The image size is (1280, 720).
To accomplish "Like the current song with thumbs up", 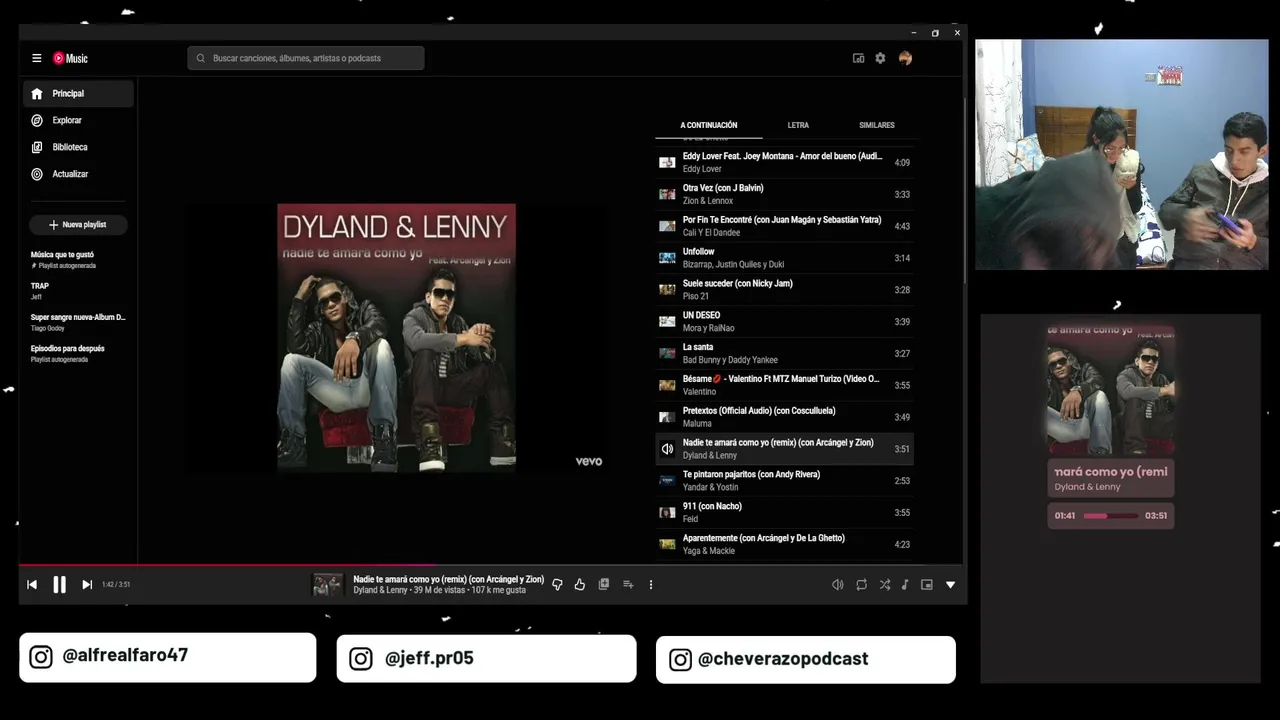I will pos(580,585).
